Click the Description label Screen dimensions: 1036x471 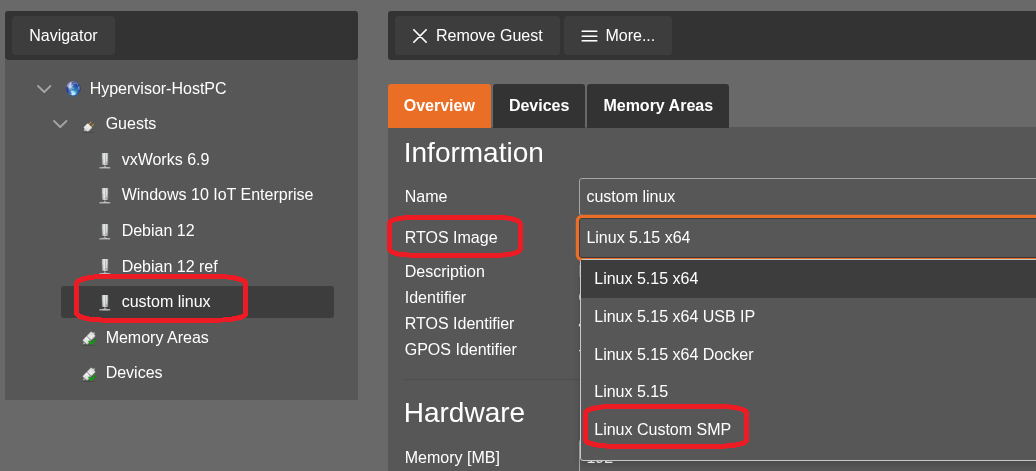[445, 272]
